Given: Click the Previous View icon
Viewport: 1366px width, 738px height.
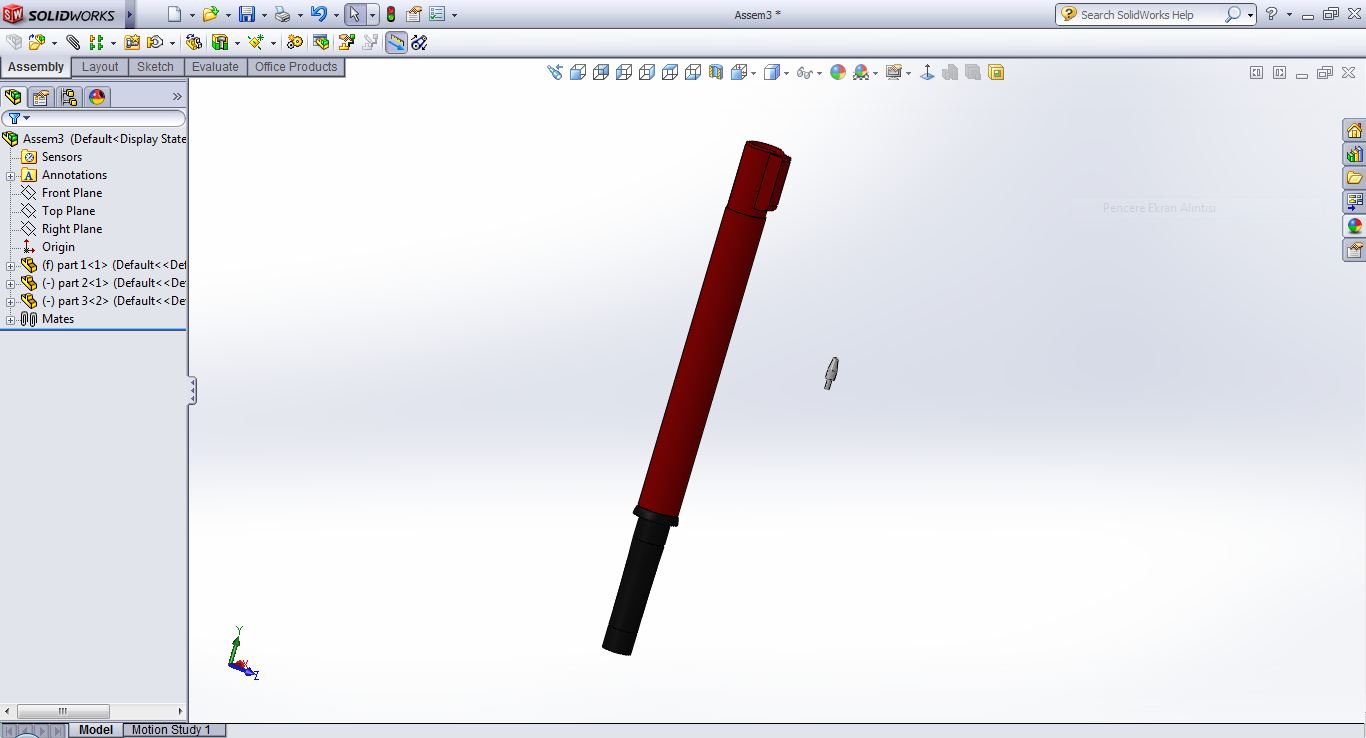Looking at the screenshot, I should click(x=555, y=72).
